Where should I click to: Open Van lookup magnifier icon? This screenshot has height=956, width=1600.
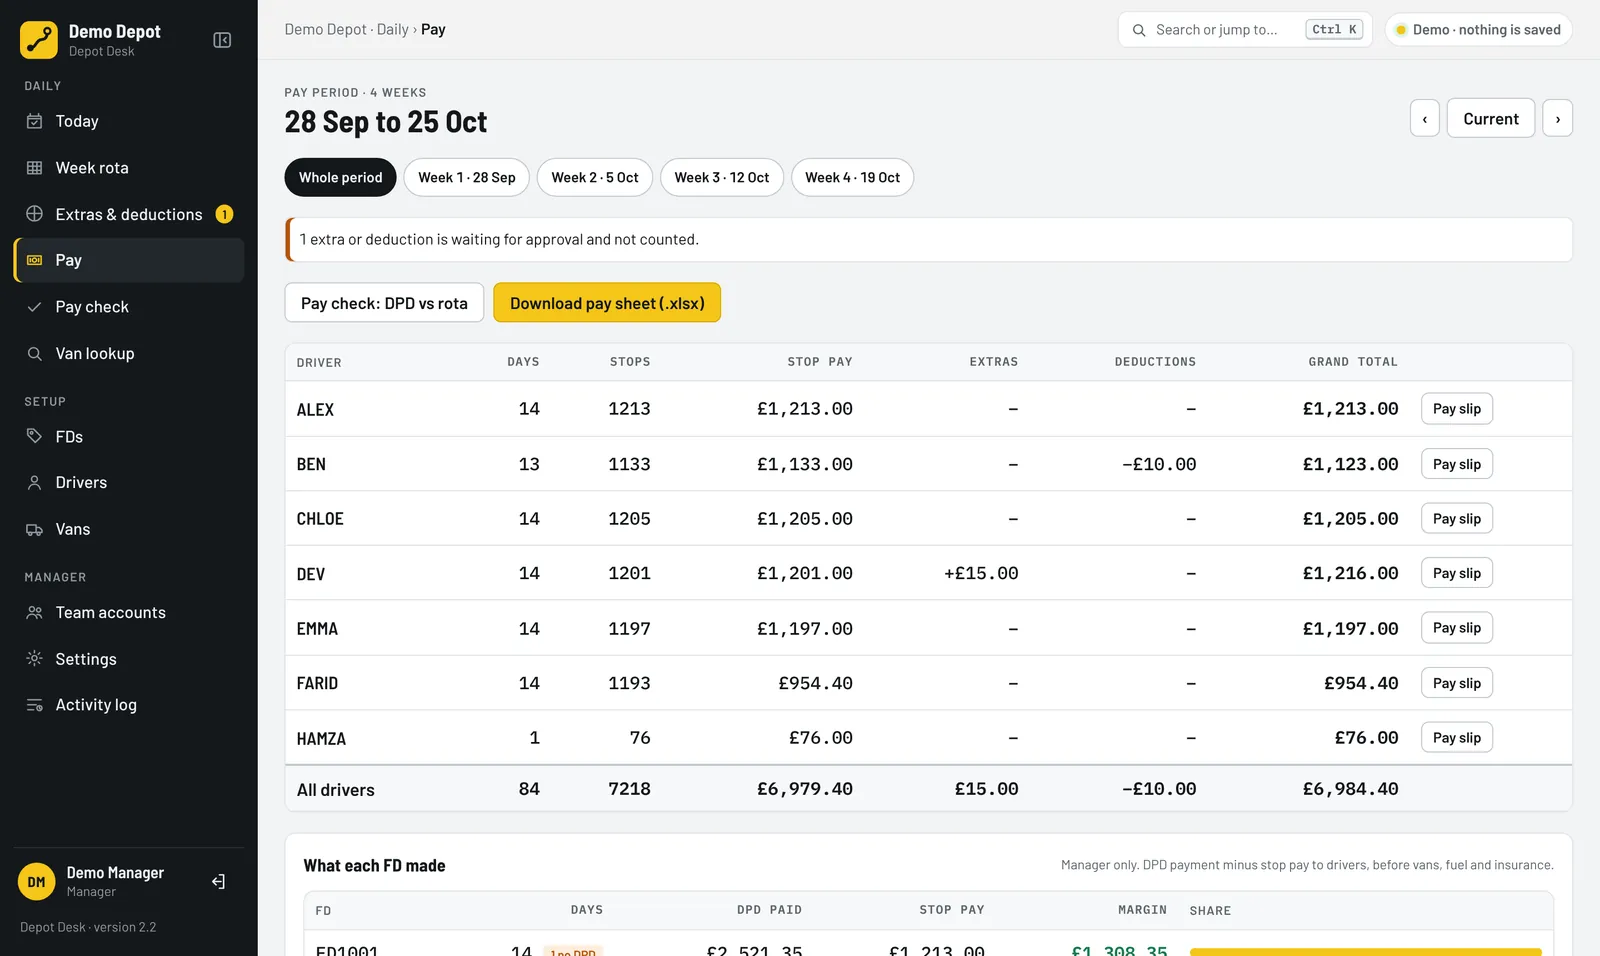[34, 353]
